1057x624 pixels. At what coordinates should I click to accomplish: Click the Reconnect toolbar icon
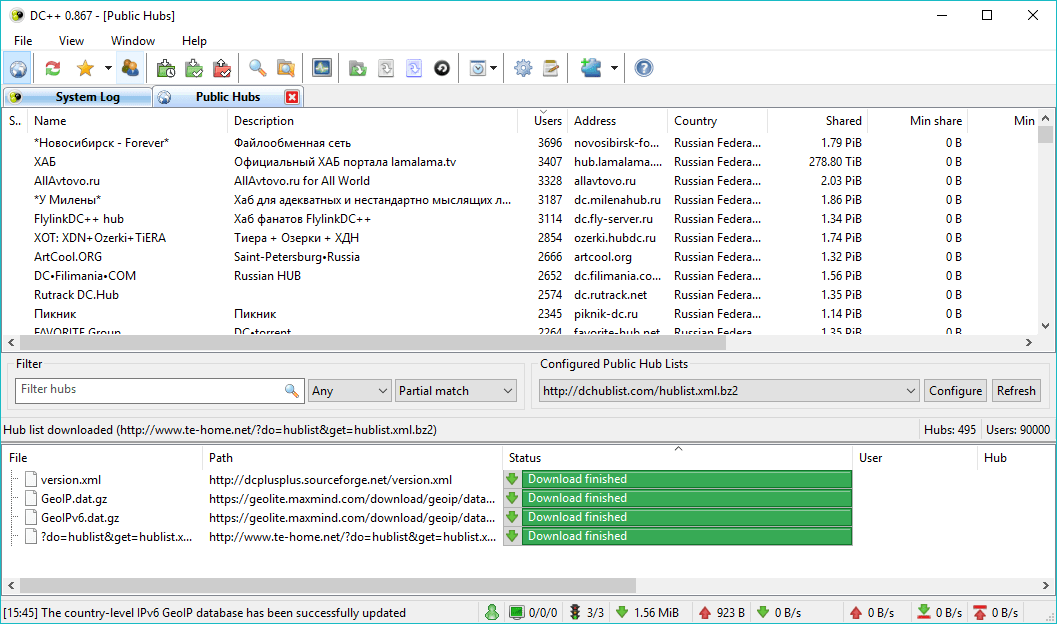pyautogui.click(x=50, y=67)
